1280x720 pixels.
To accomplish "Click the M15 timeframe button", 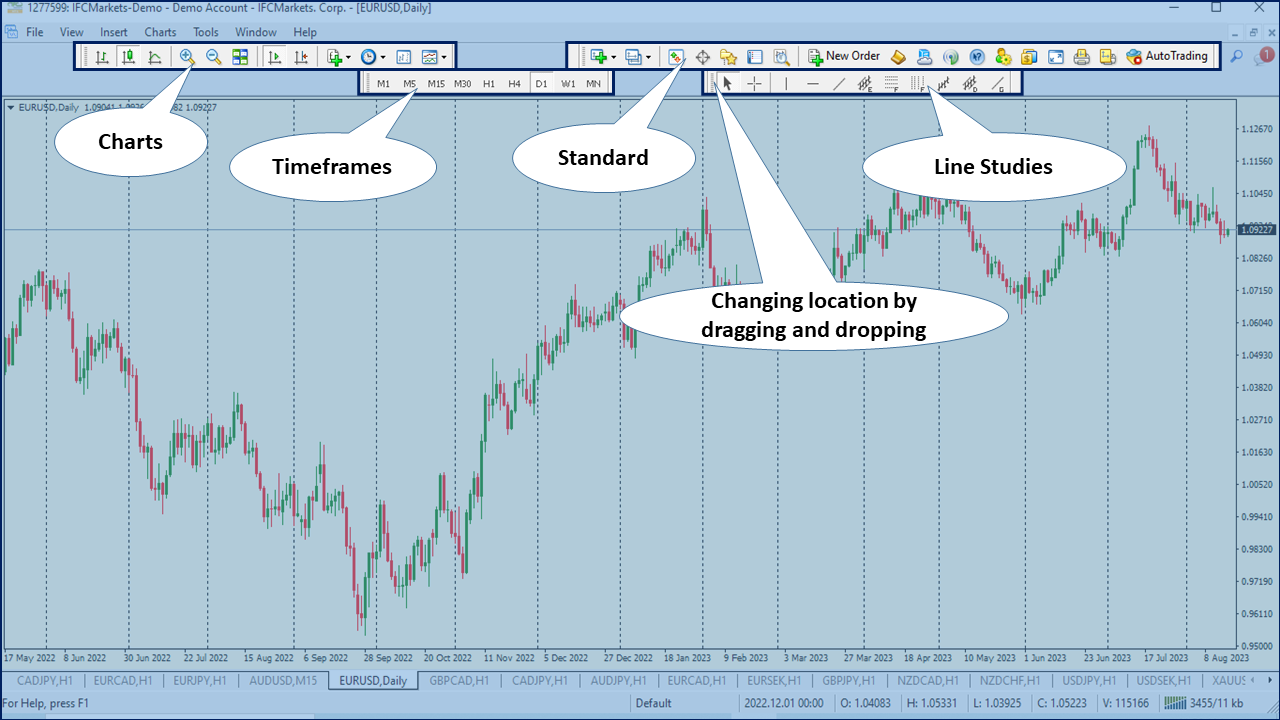I will click(x=435, y=84).
